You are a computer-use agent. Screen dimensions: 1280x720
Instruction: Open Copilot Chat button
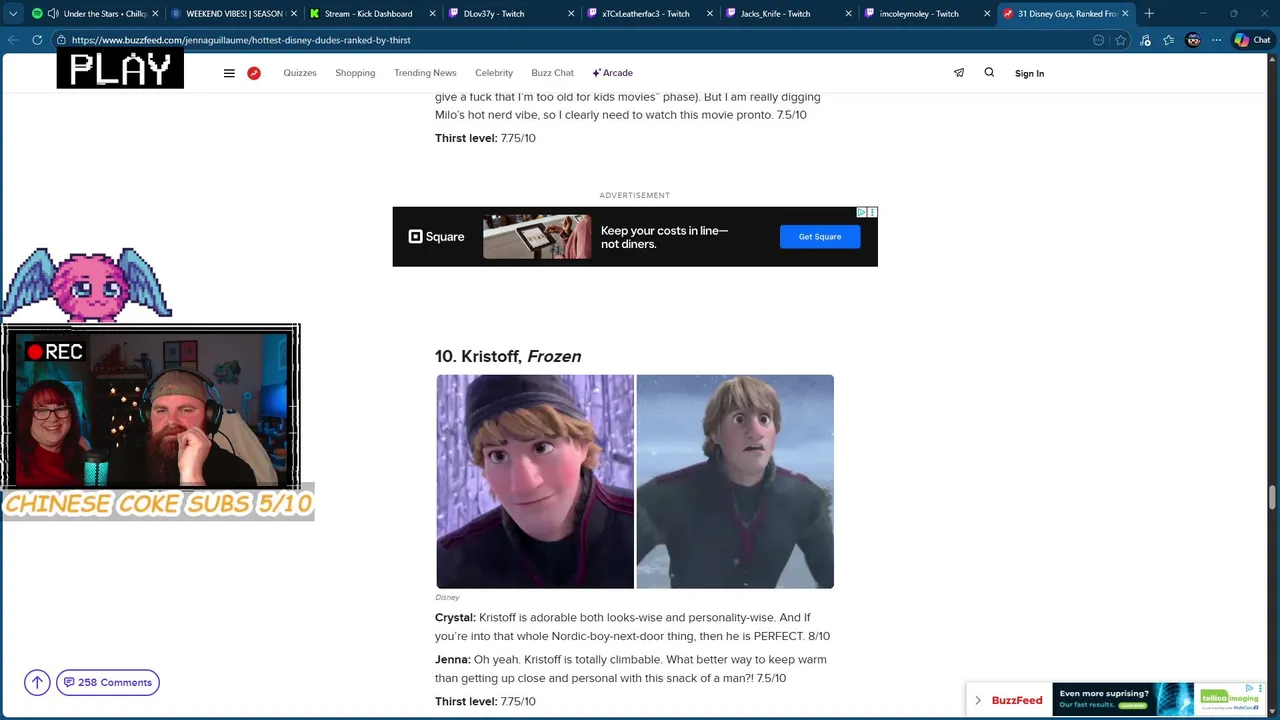coord(1252,40)
